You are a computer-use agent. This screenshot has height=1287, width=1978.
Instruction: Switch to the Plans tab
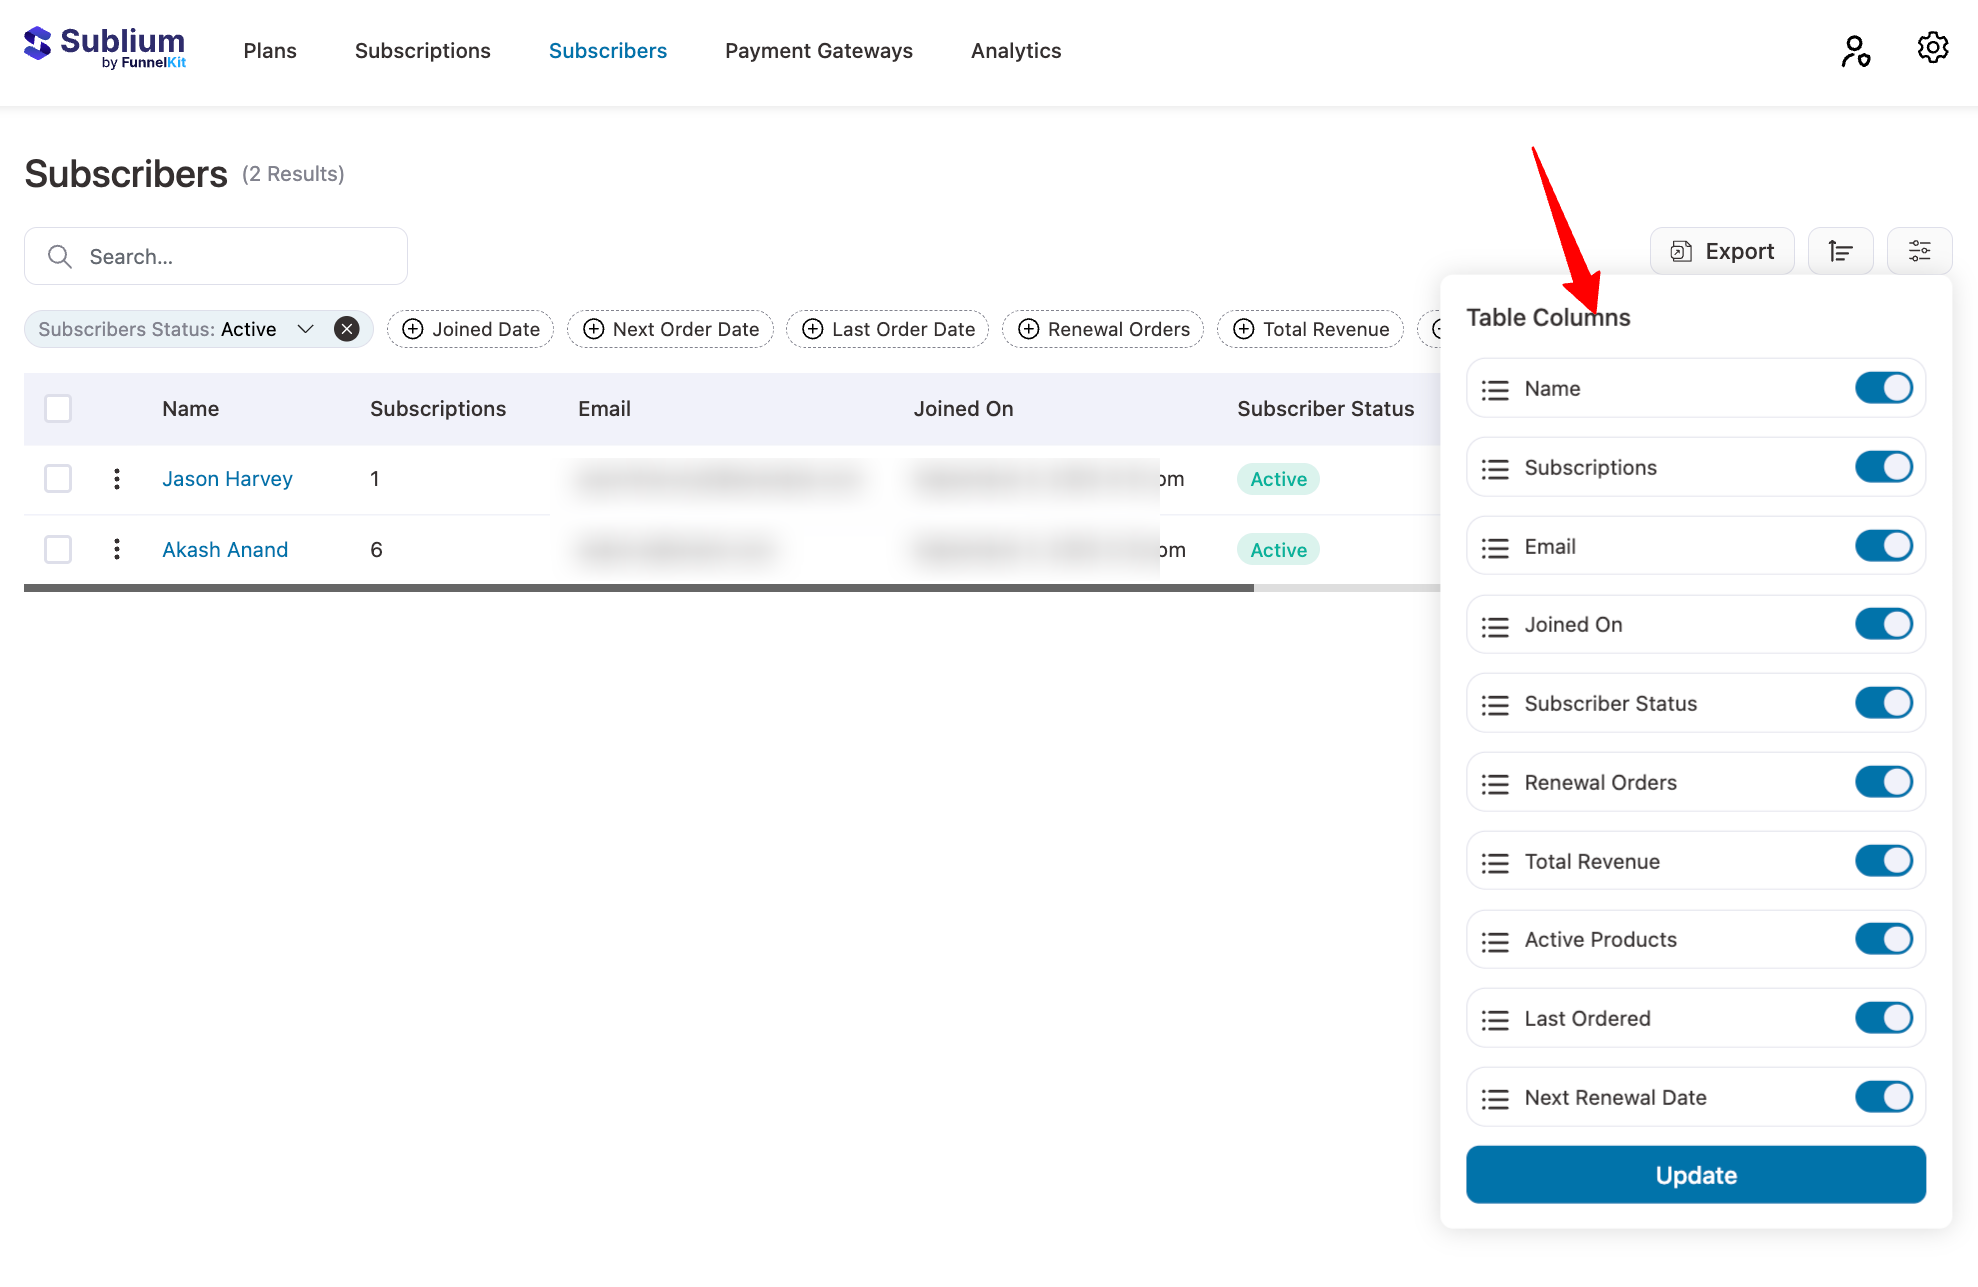click(x=270, y=50)
